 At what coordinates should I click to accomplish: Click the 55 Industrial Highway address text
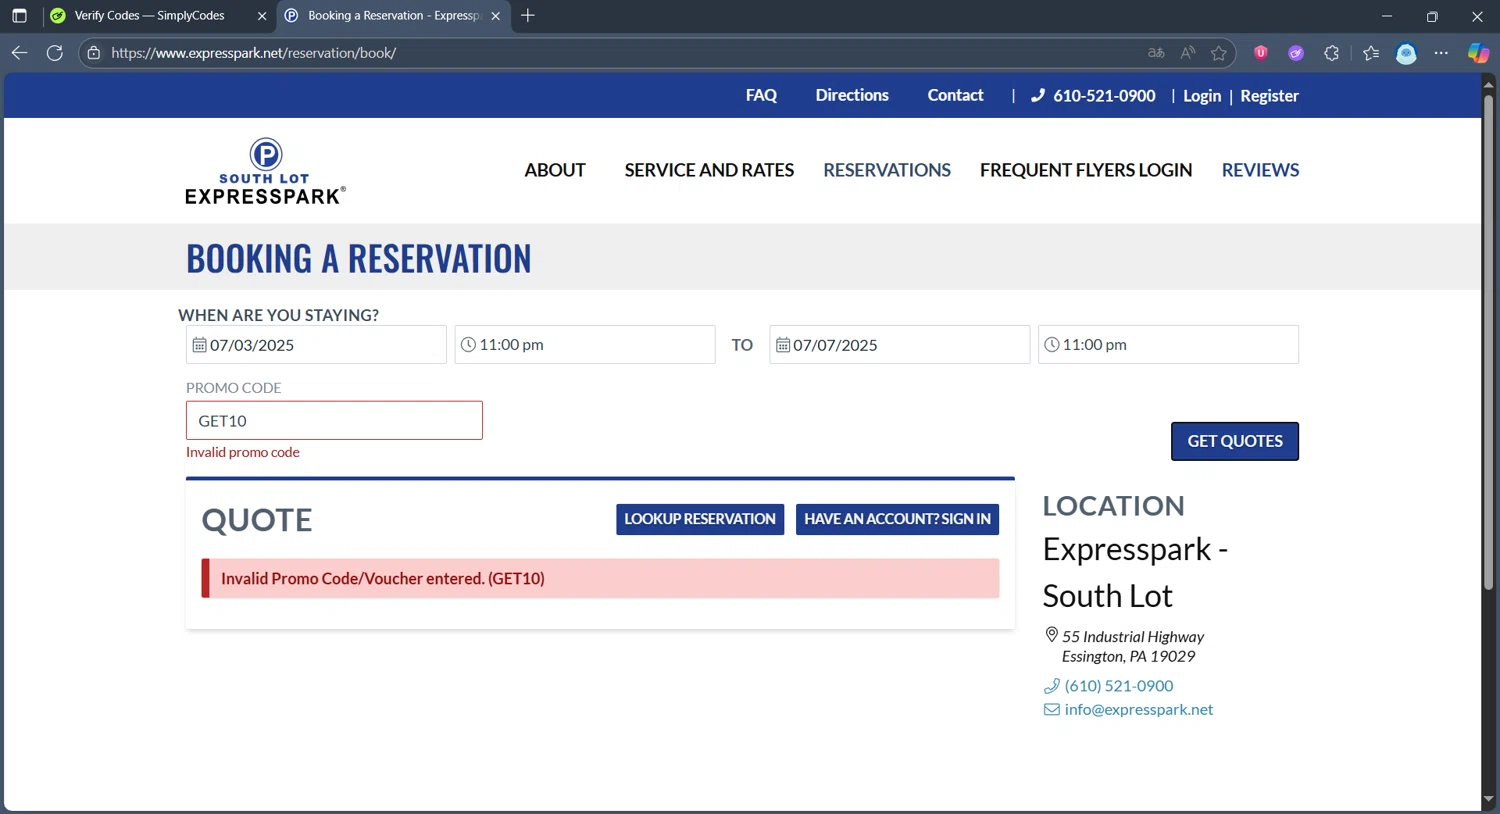(1133, 637)
